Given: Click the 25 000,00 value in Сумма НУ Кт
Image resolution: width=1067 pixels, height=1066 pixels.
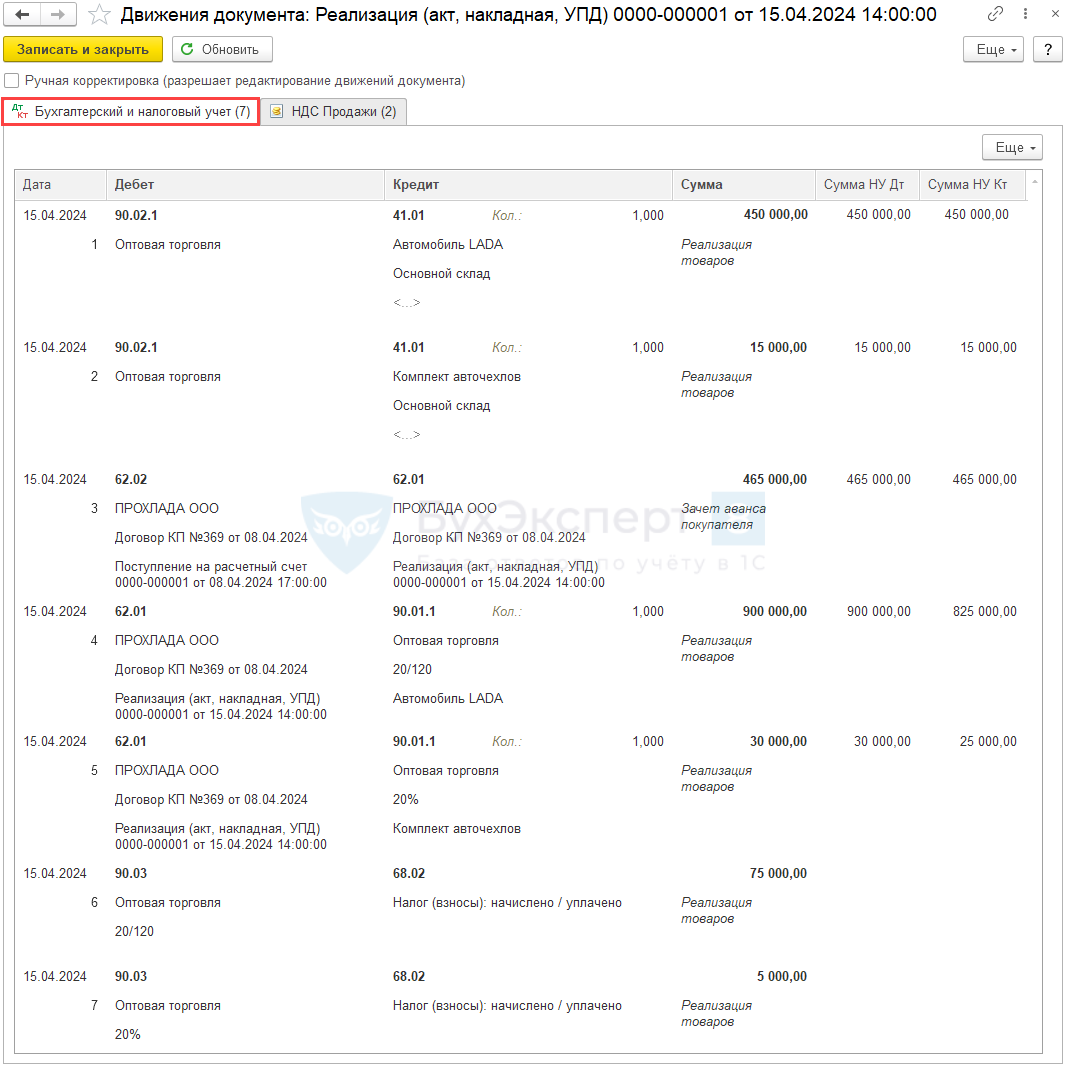Looking at the screenshot, I should click(x=988, y=742).
